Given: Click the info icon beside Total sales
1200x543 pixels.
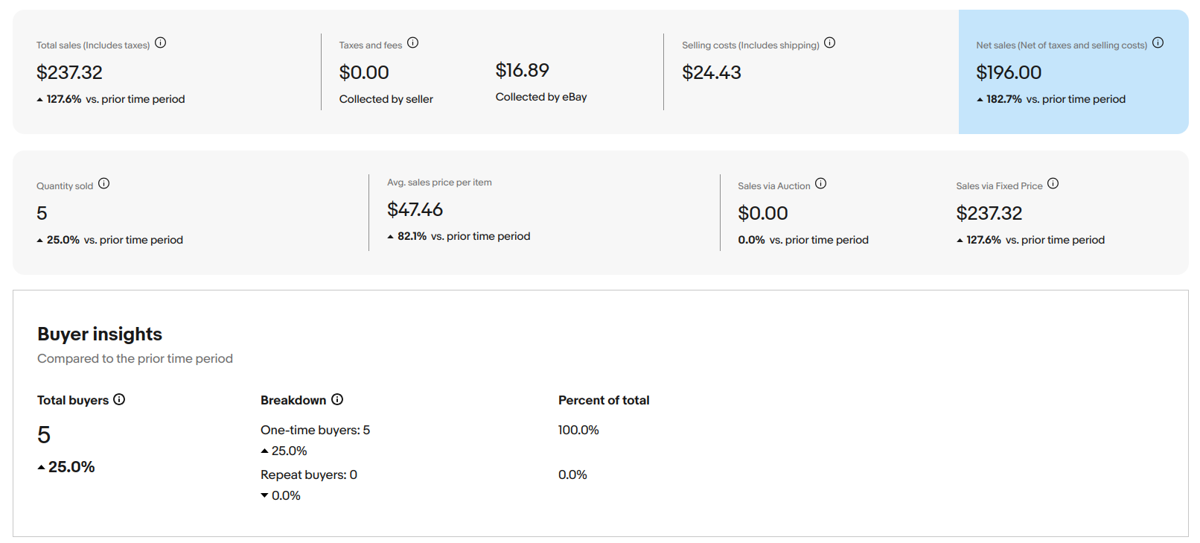Looking at the screenshot, I should [161, 43].
